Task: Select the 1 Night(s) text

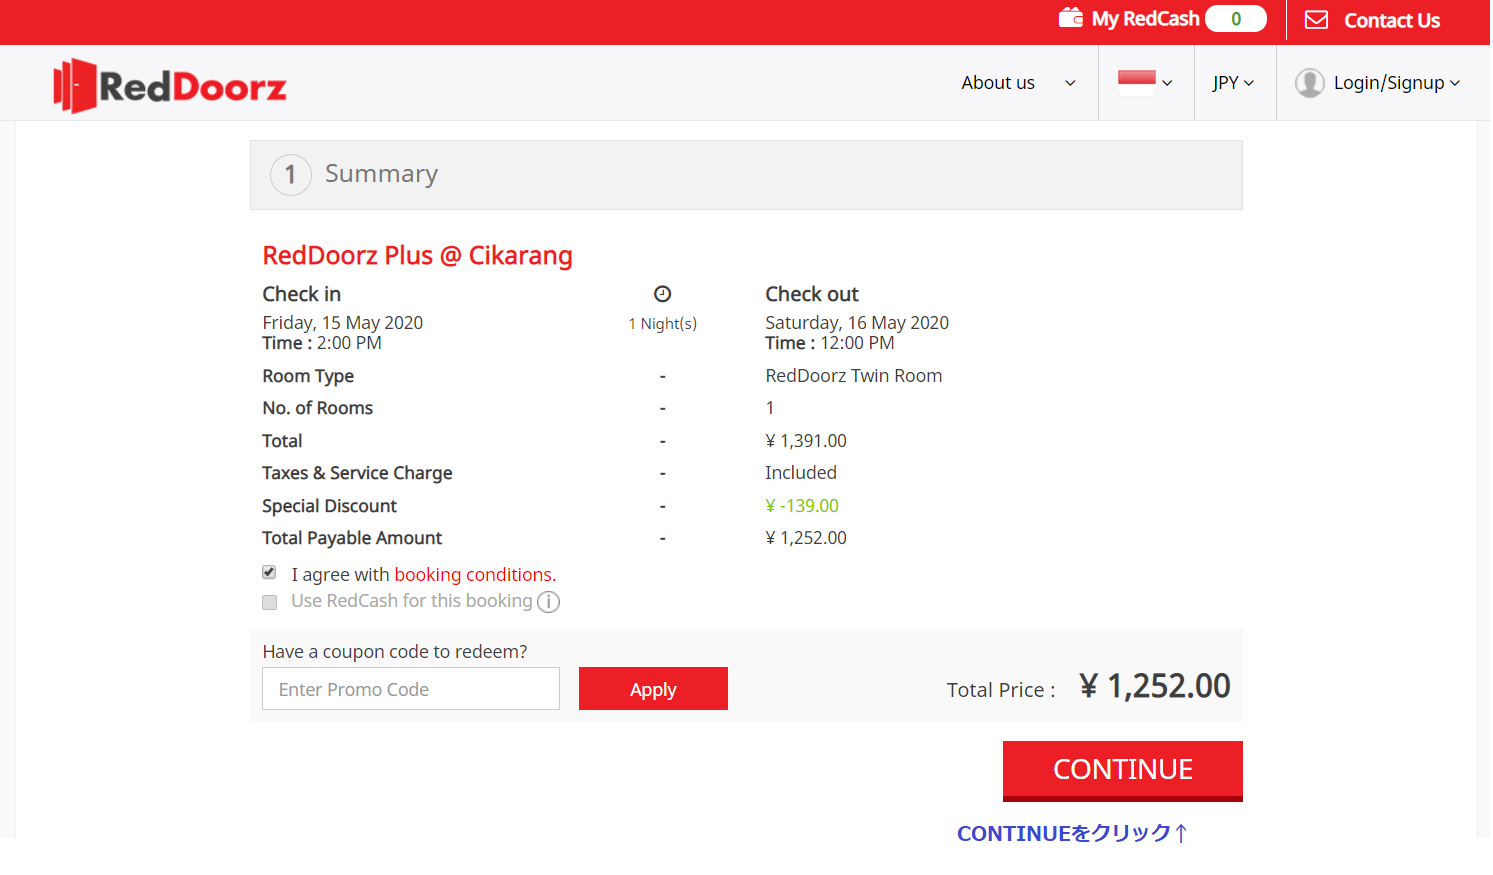Action: tap(662, 324)
